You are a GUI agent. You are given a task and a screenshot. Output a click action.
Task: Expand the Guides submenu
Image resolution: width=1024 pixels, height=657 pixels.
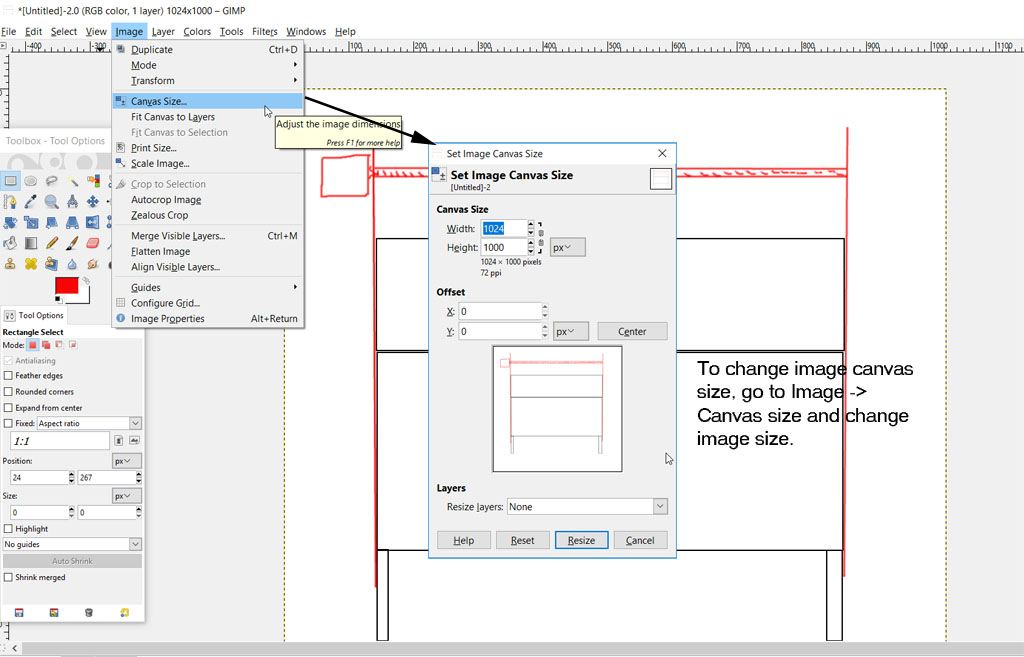208,287
